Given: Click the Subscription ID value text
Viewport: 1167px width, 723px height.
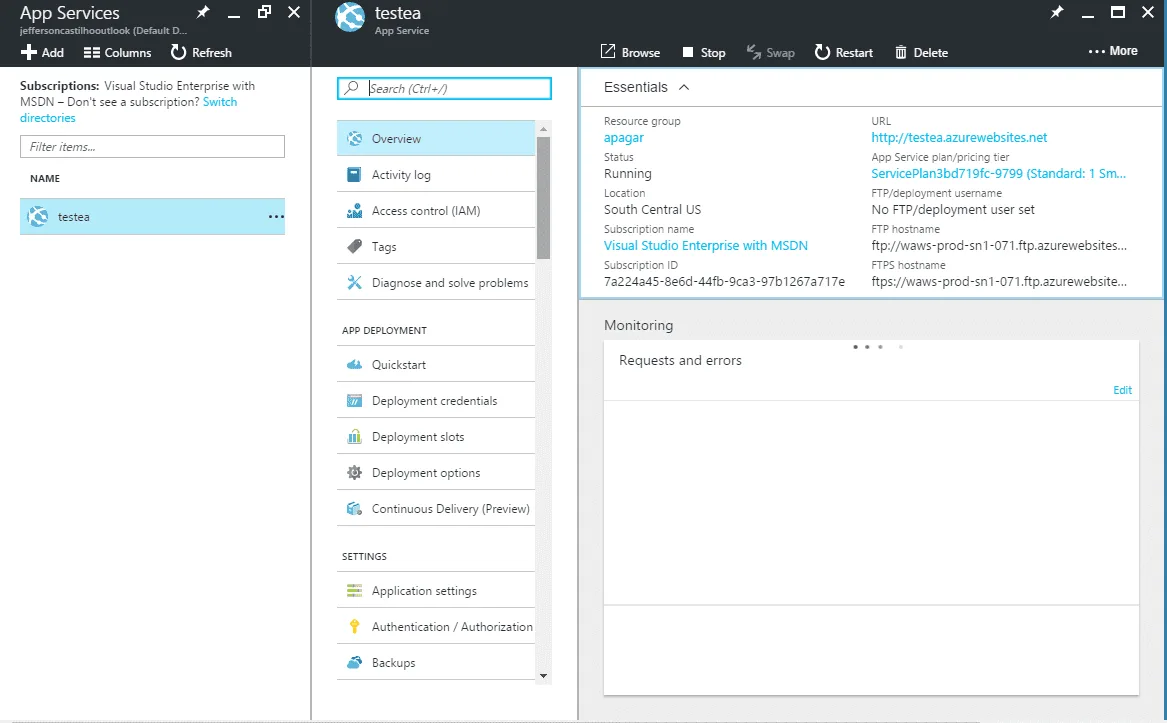Looking at the screenshot, I should pyautogui.click(x=724, y=281).
